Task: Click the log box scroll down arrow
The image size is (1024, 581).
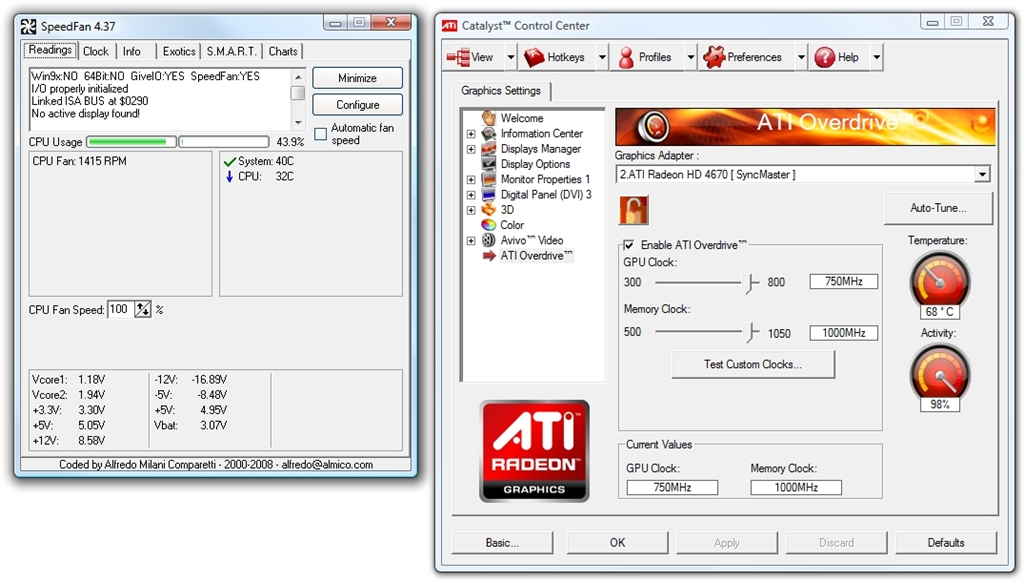Action: point(298,123)
